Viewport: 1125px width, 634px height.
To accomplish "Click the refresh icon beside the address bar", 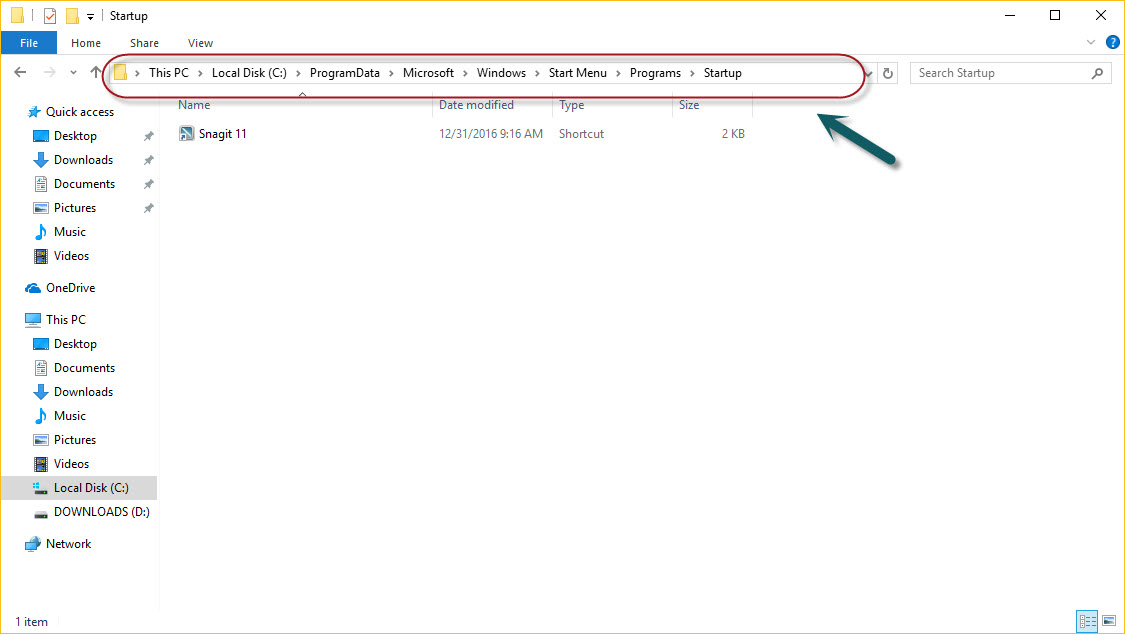I will coord(888,72).
